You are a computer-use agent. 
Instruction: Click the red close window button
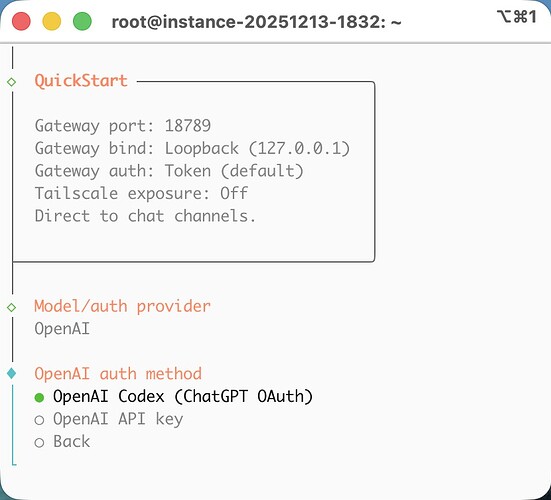tap(21, 21)
